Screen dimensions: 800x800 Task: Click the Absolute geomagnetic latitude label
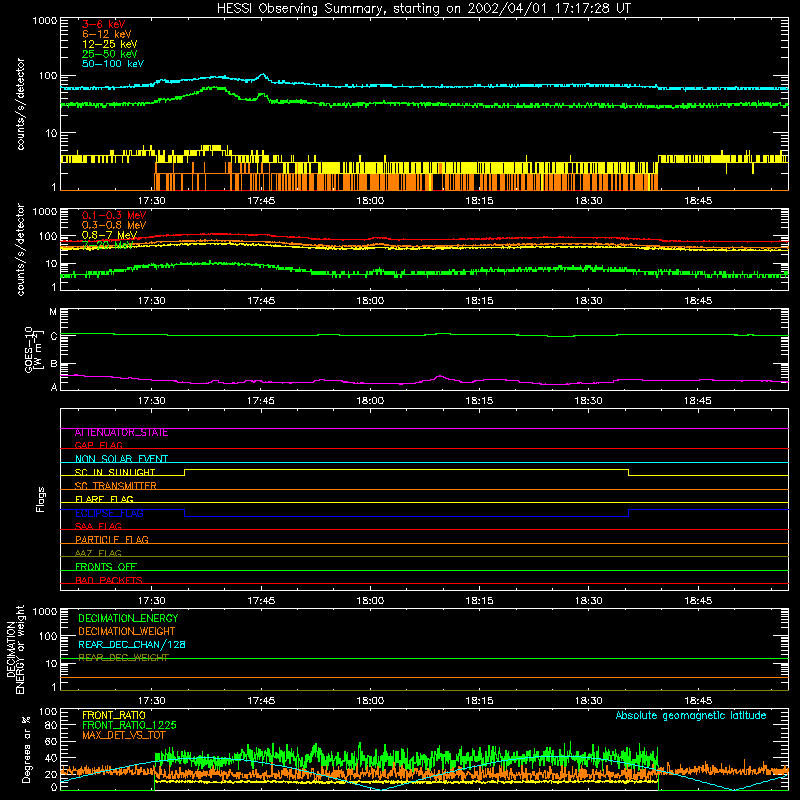pos(691,716)
